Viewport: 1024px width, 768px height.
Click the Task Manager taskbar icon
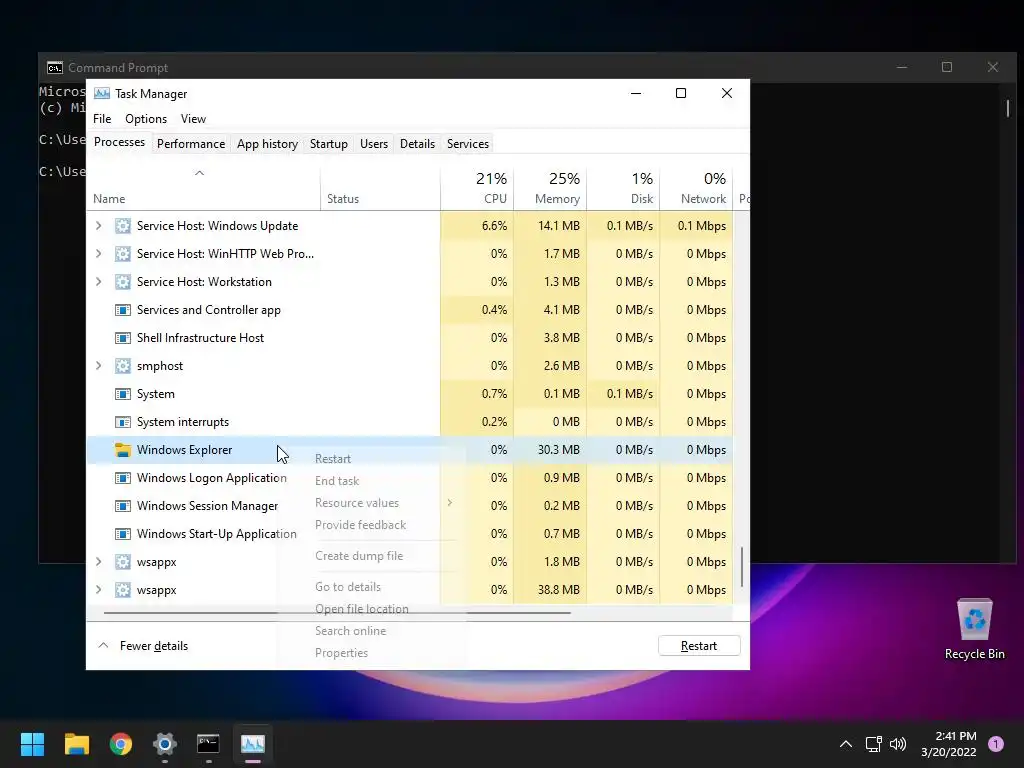[253, 744]
